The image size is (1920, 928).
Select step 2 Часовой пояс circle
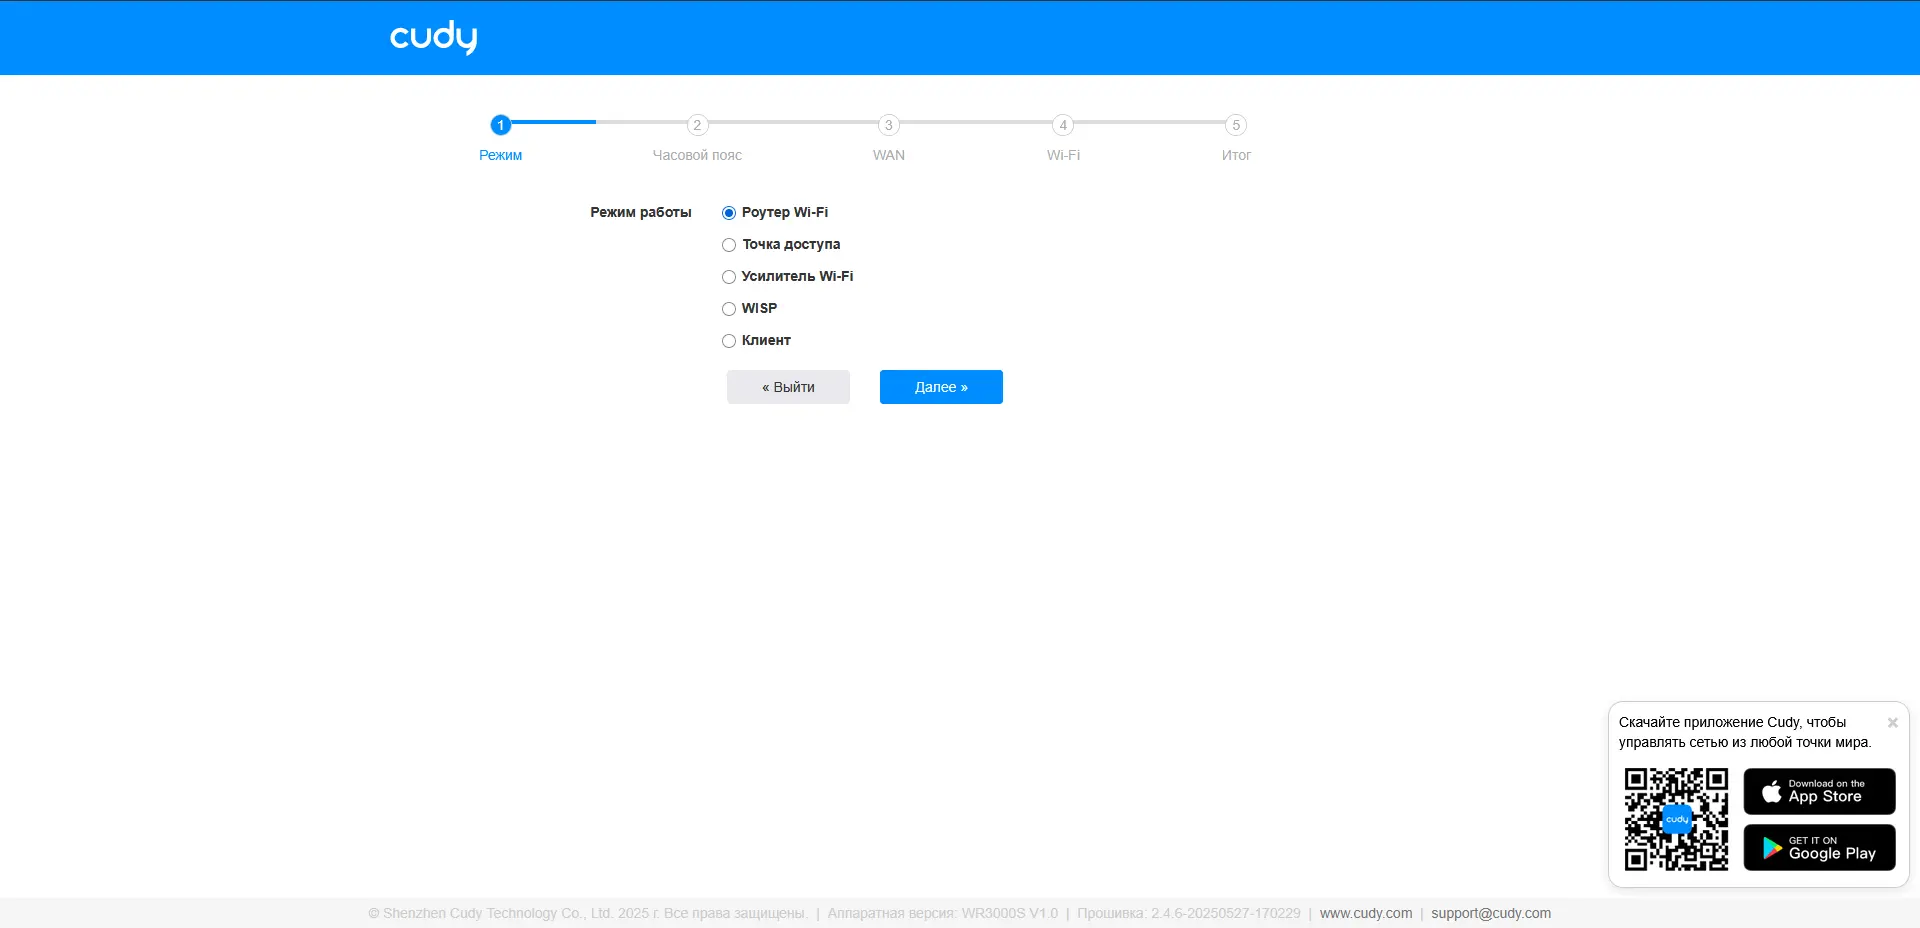(698, 125)
